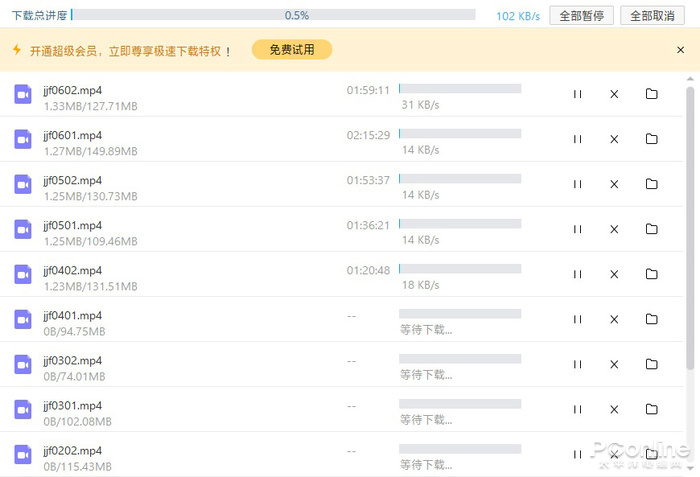Click the jjf0602.mp4 video file icon

[x=23, y=94]
